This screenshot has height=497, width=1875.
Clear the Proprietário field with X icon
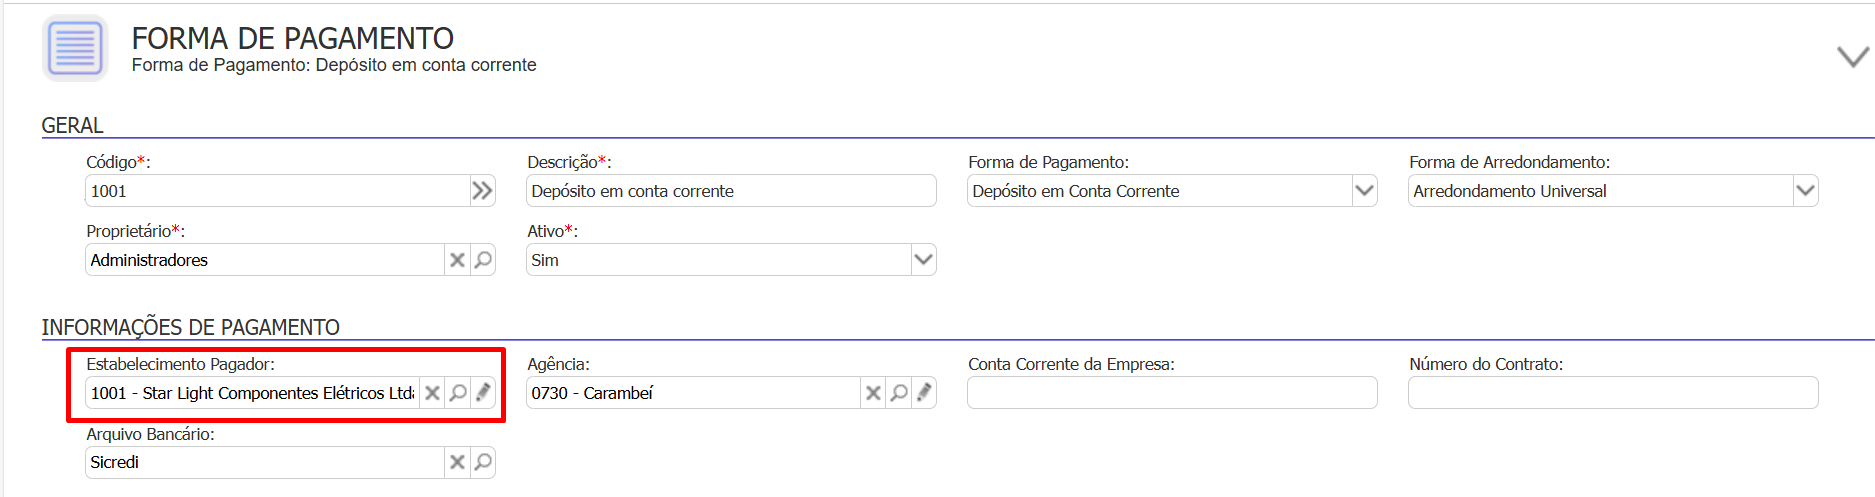click(457, 260)
